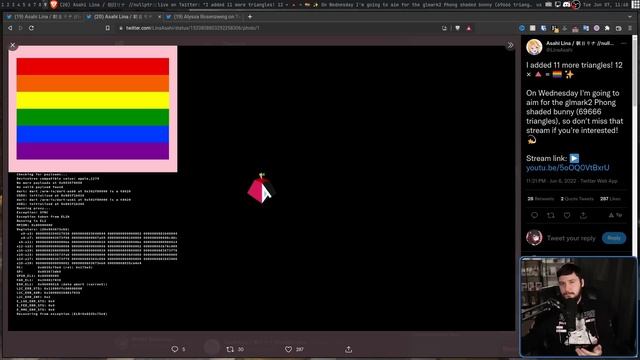View the tweet's Retweets list
640x360 pixels.
click(x=540, y=199)
